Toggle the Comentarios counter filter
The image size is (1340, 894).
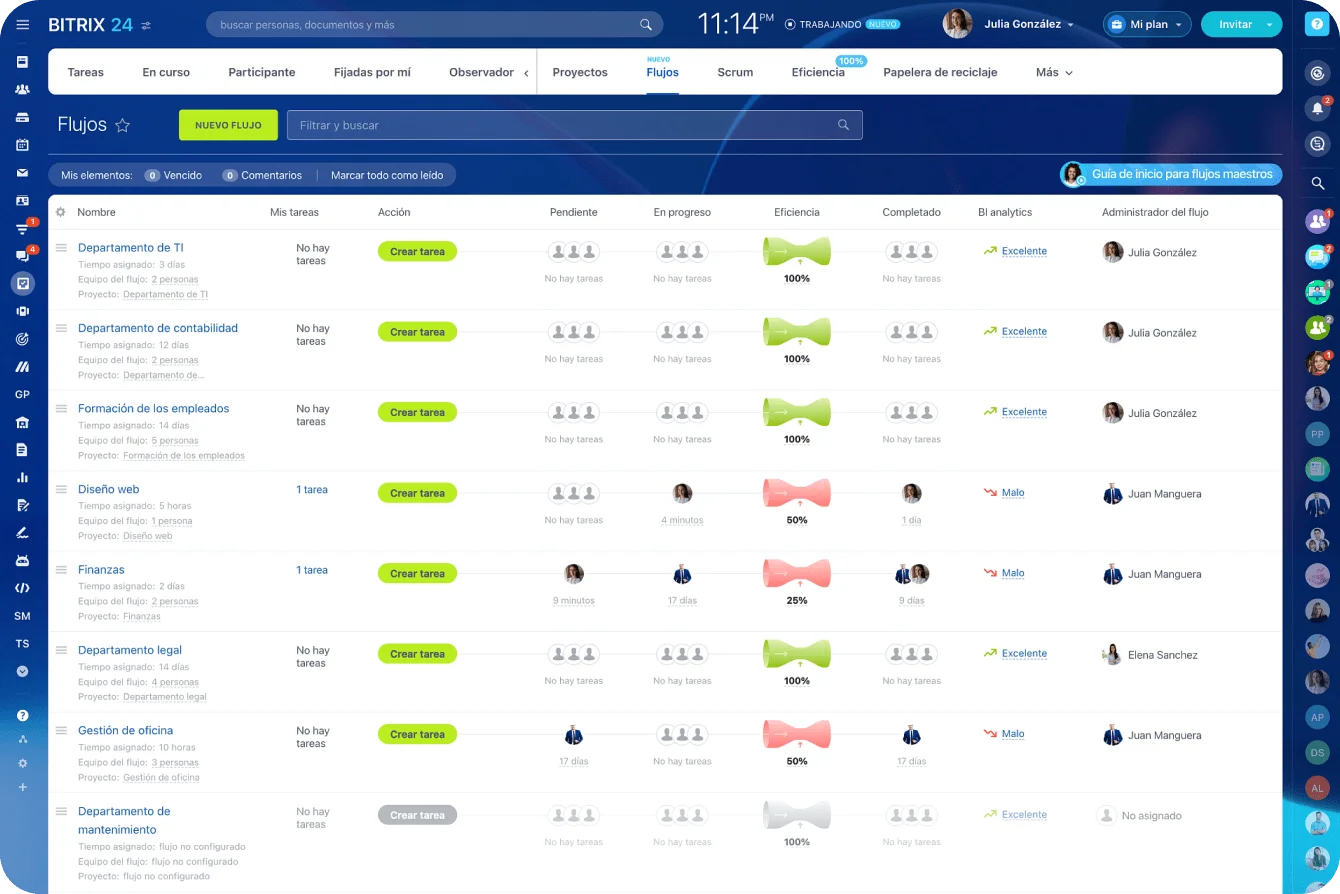click(x=261, y=175)
